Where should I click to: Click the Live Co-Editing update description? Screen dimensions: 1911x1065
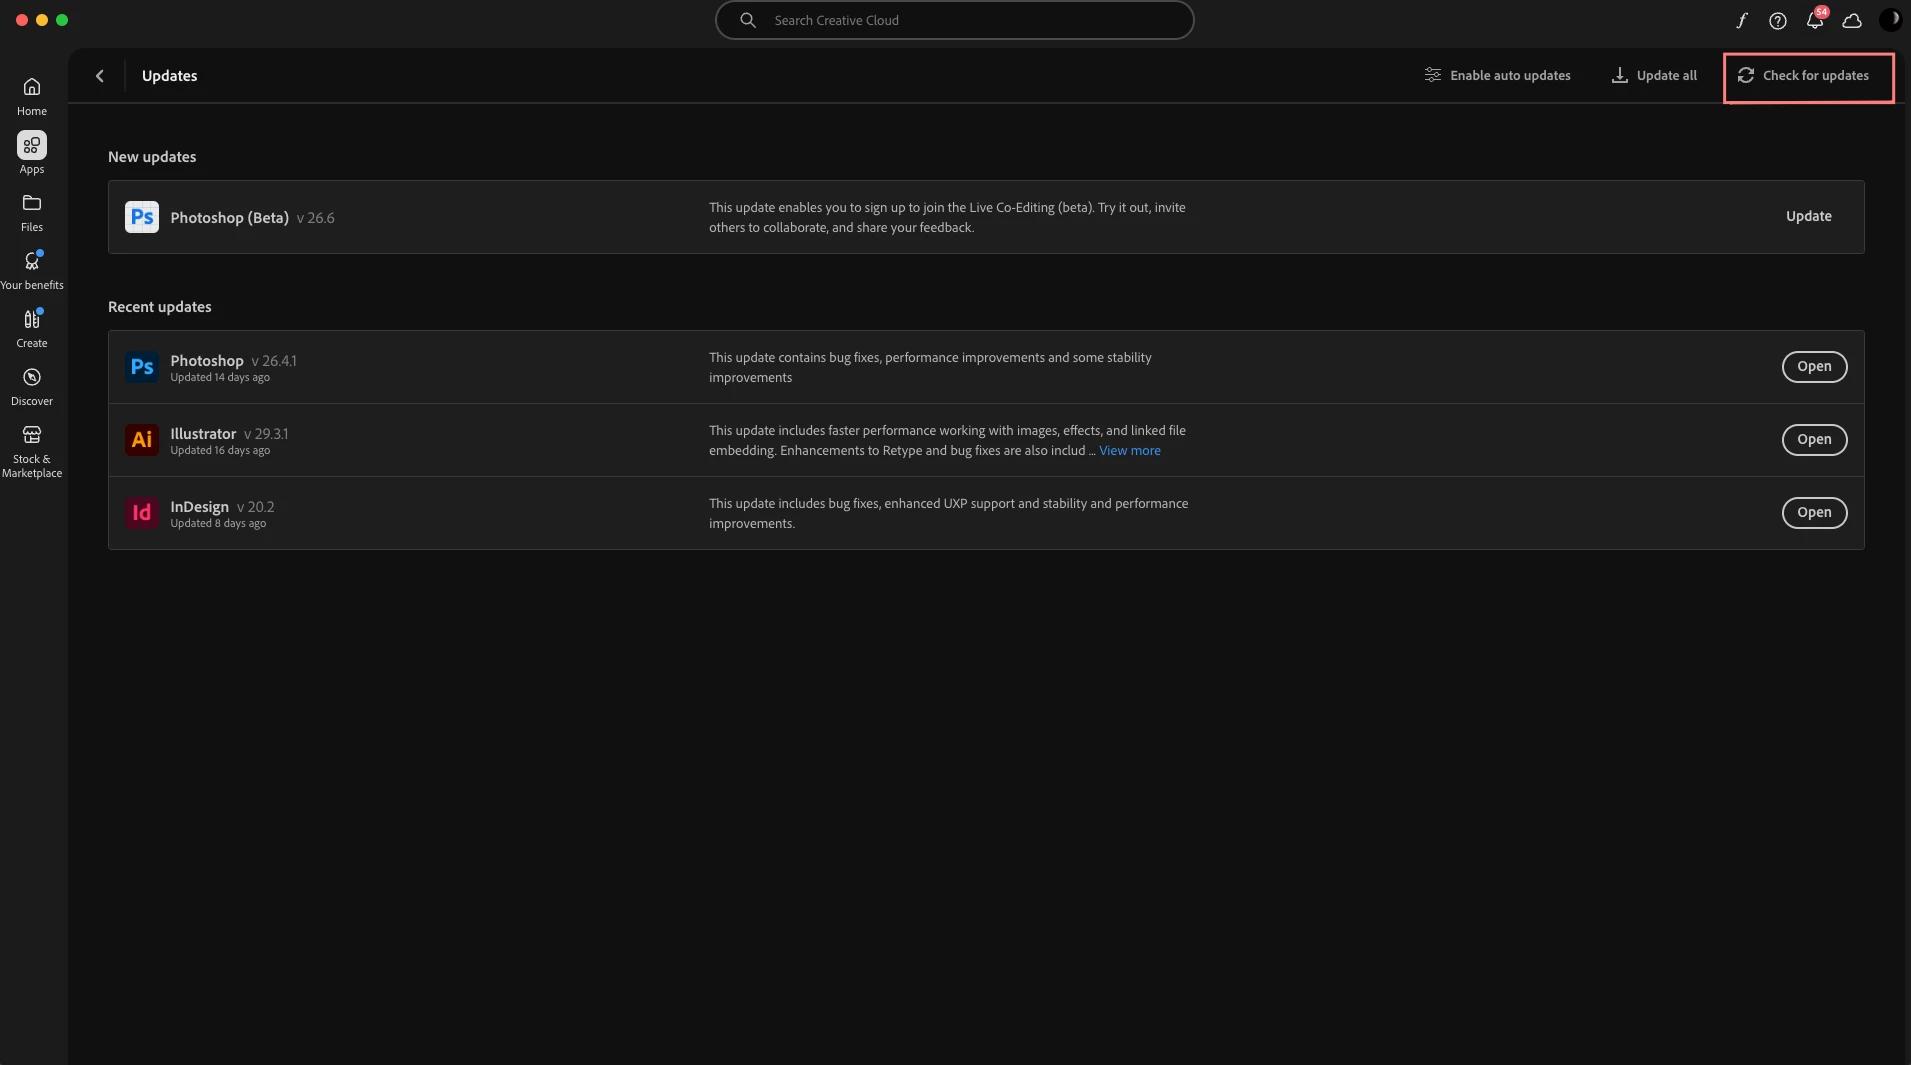947,218
